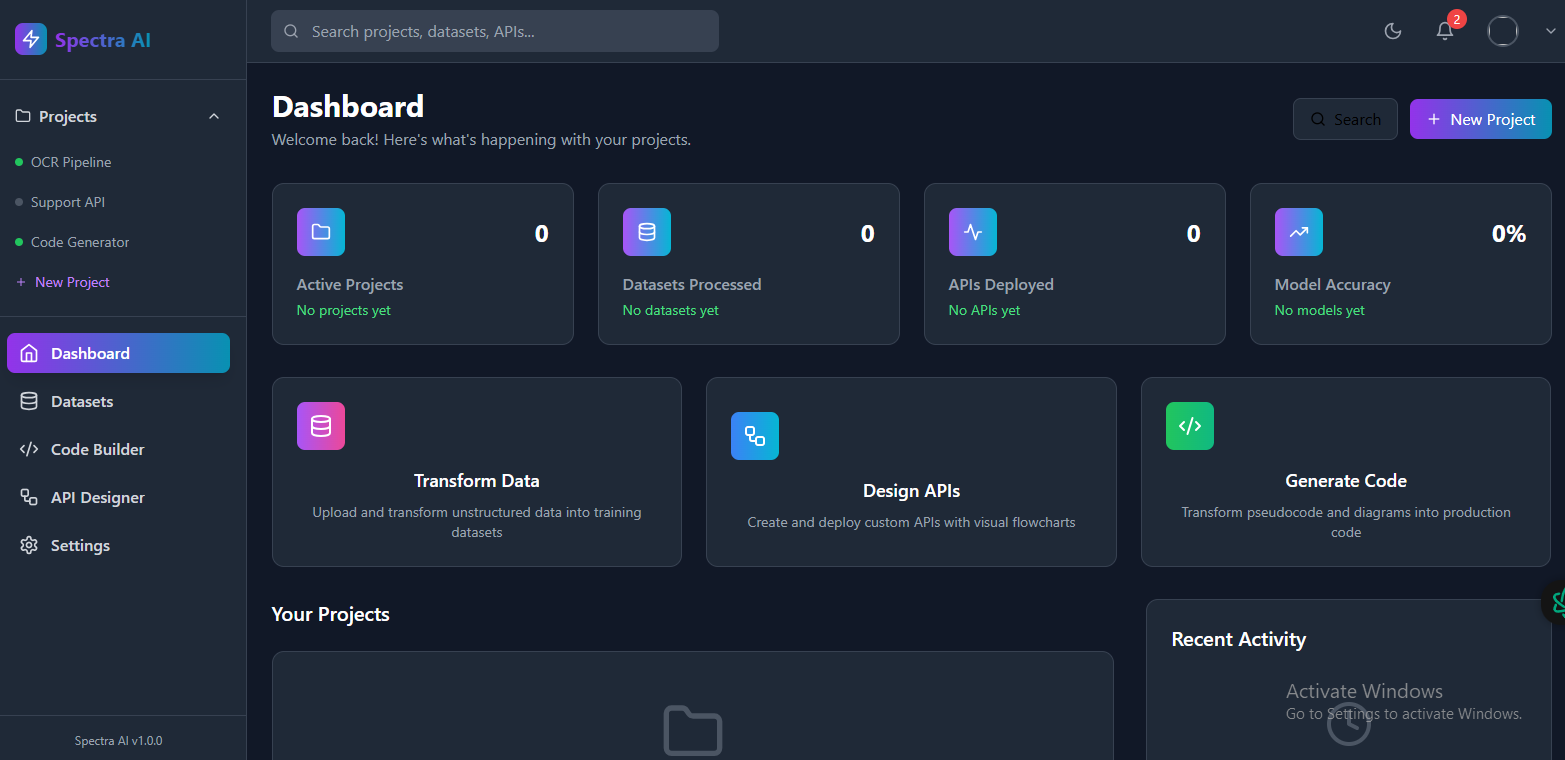Click the 'No datasets yet' text

coord(671,310)
